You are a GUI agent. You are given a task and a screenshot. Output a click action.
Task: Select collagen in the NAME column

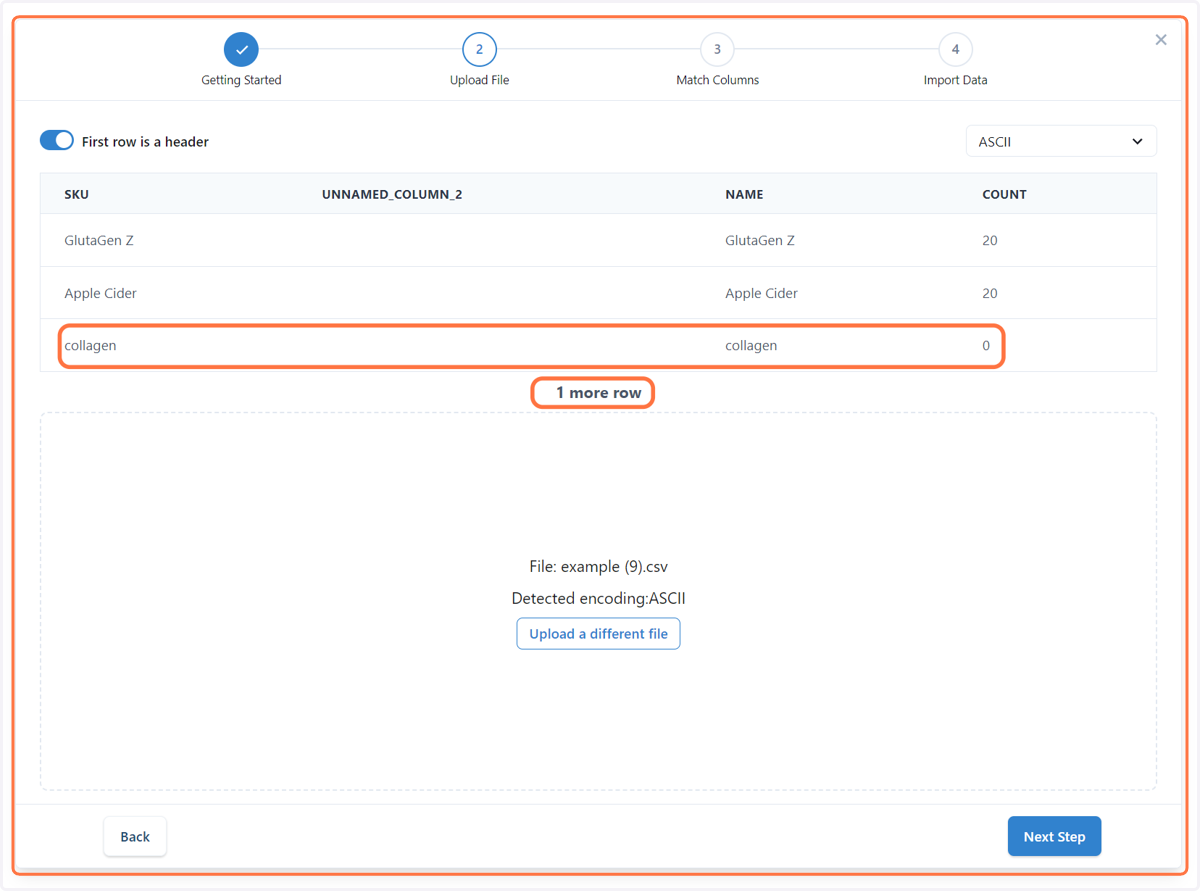point(751,345)
